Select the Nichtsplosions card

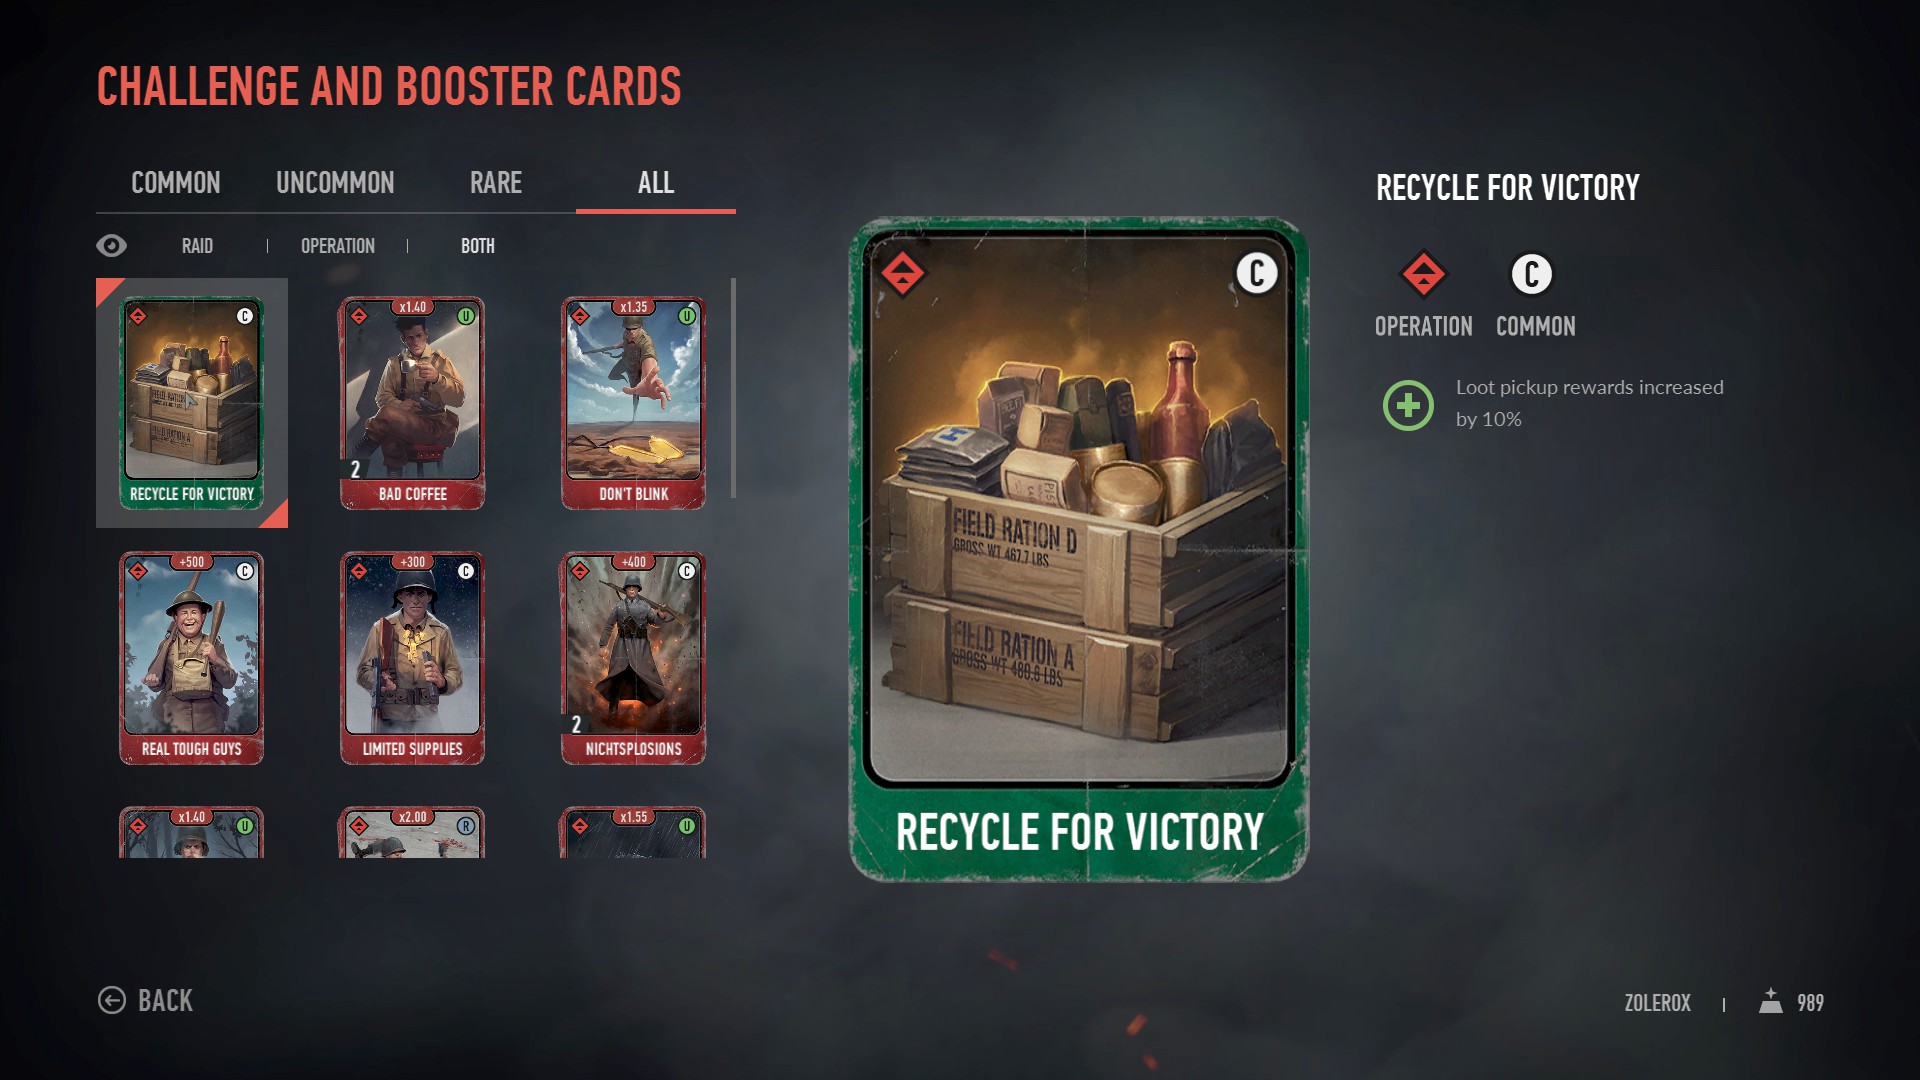[x=633, y=658]
